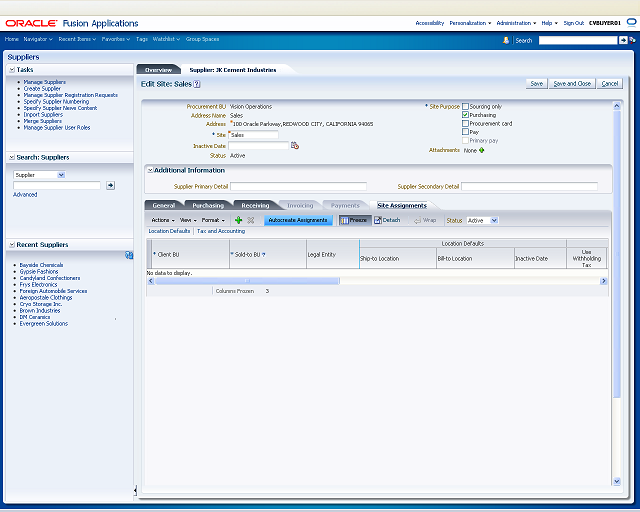
Task: Click the green plus add row icon
Action: click(238, 220)
